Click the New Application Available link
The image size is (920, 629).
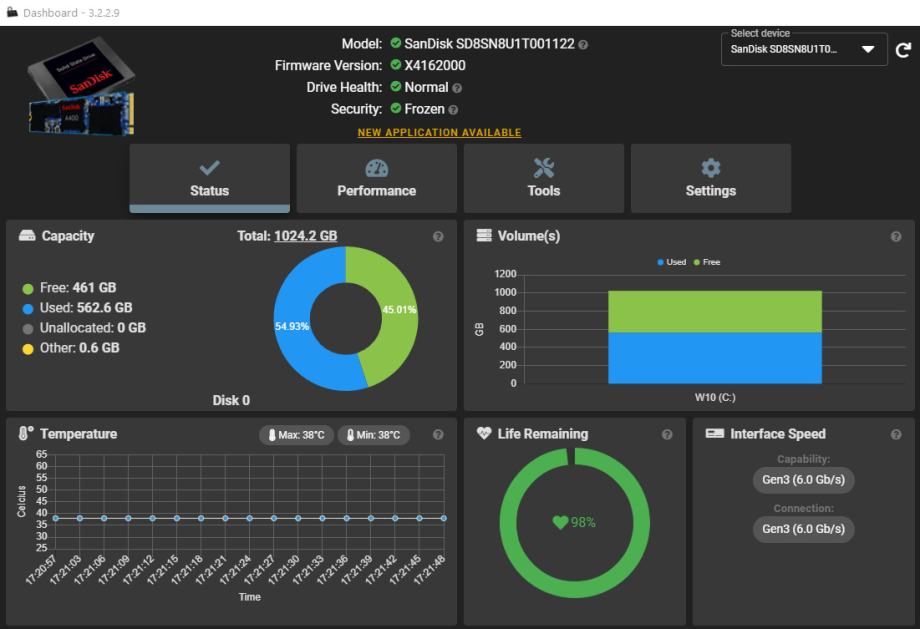439,133
